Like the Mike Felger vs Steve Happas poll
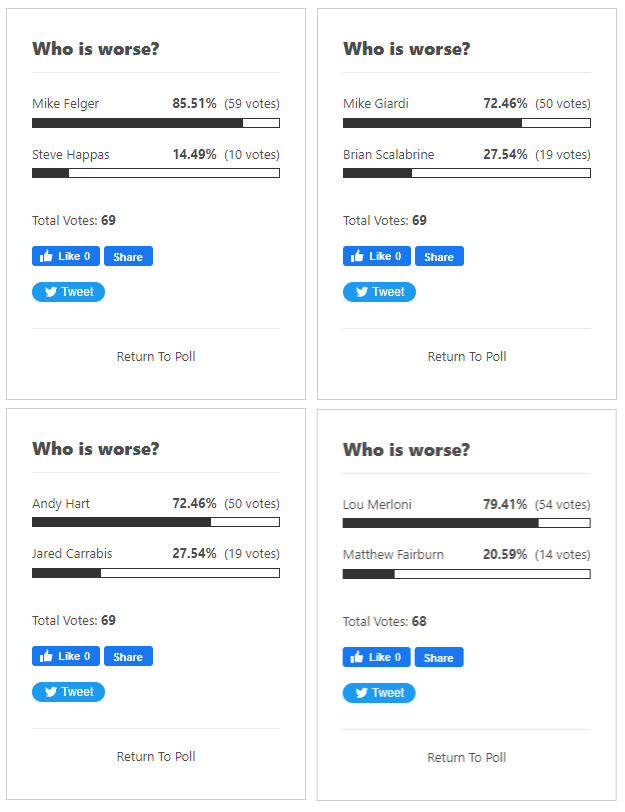The height and width of the screenshot is (812, 625). click(x=66, y=257)
